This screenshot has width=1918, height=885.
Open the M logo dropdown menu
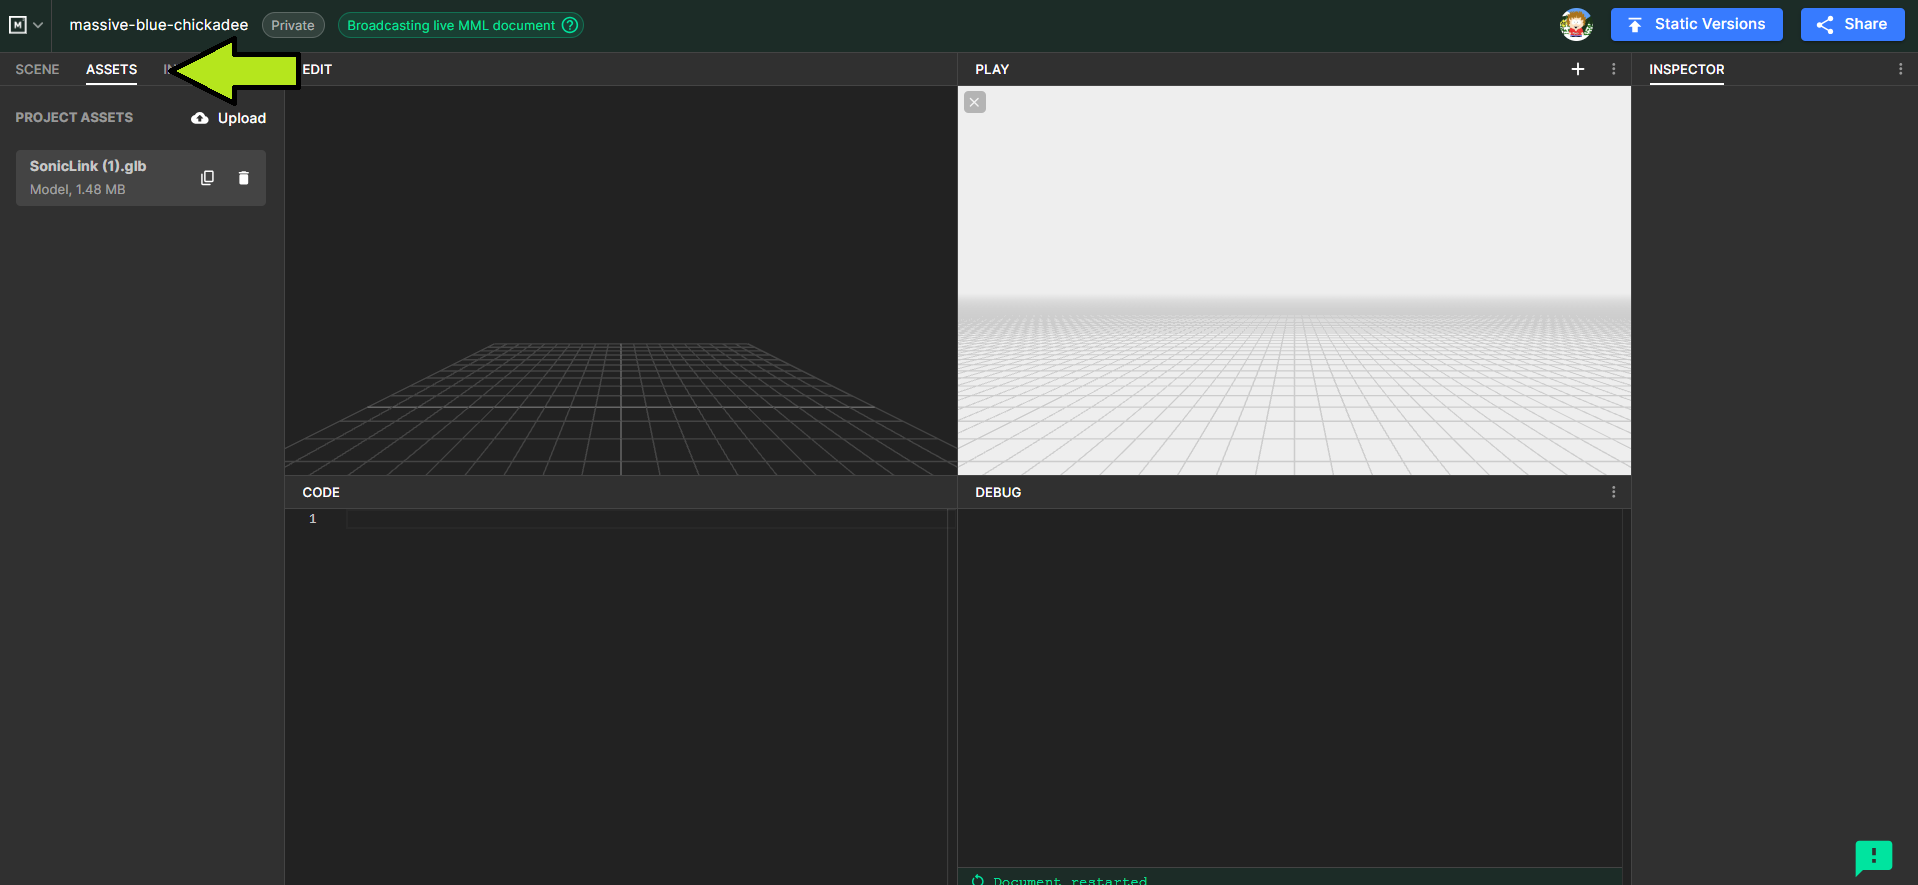click(x=26, y=25)
